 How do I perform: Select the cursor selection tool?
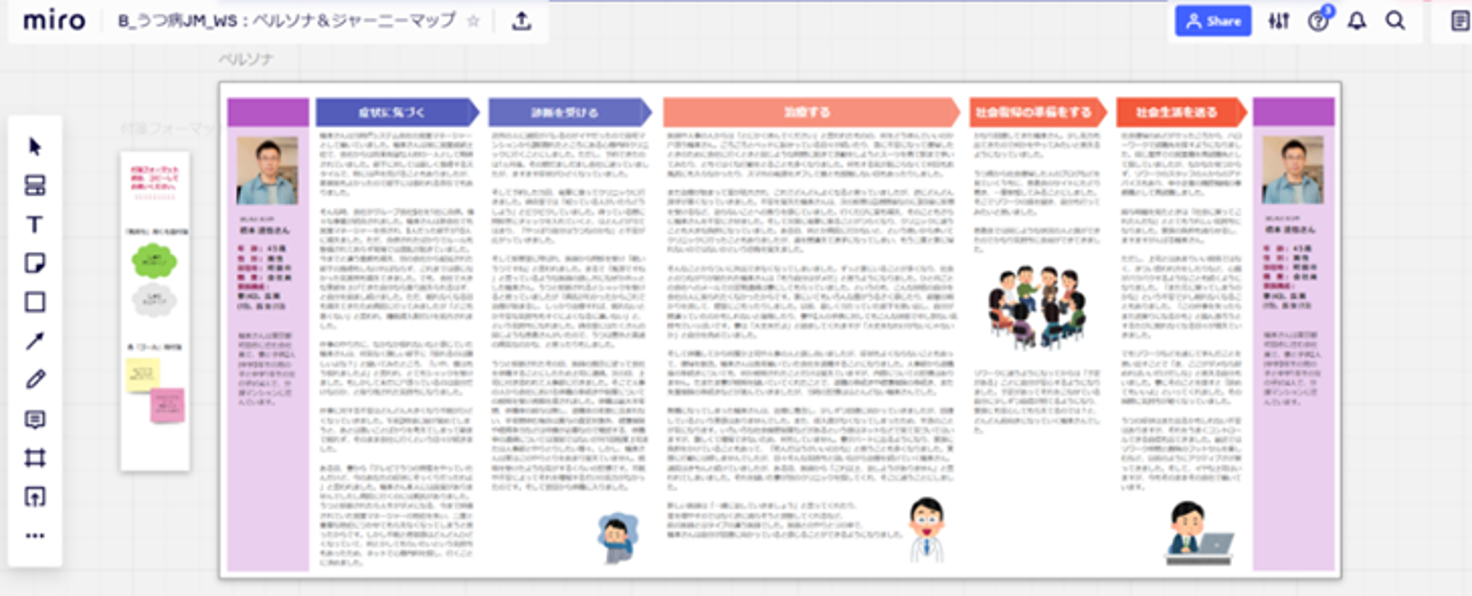(35, 146)
